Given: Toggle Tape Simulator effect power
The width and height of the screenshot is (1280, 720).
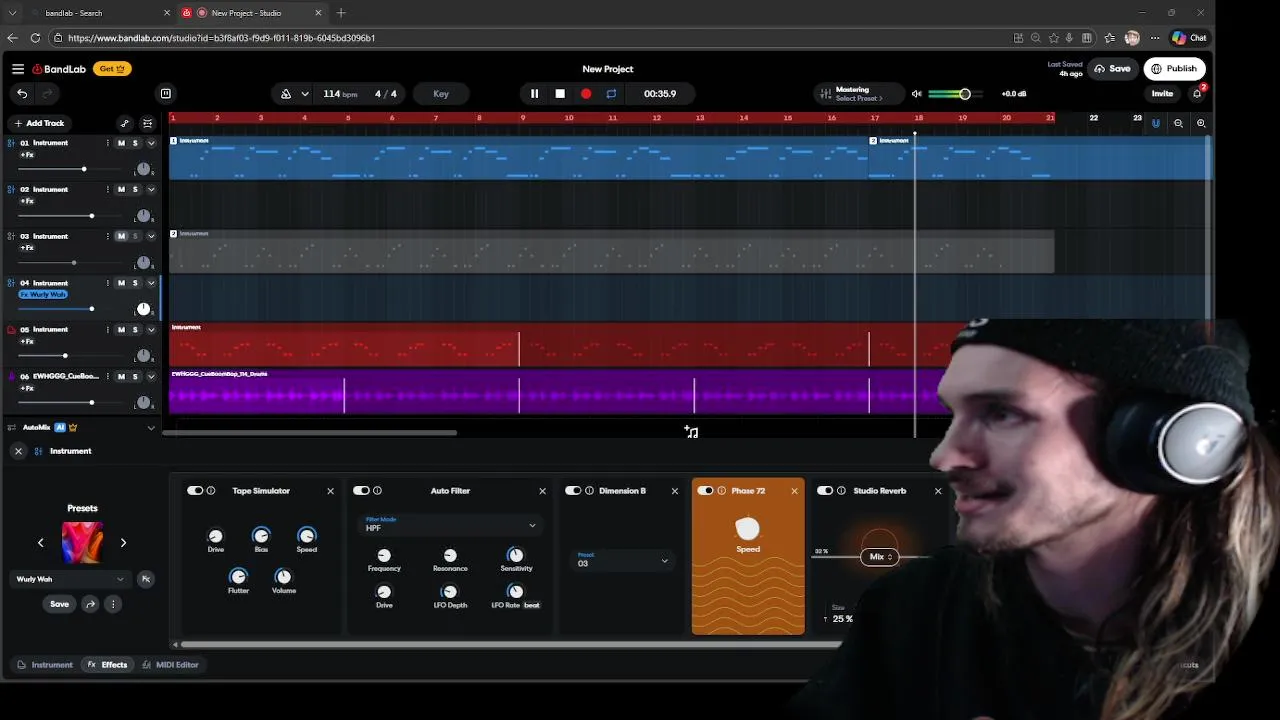Looking at the screenshot, I should pyautogui.click(x=194, y=491).
